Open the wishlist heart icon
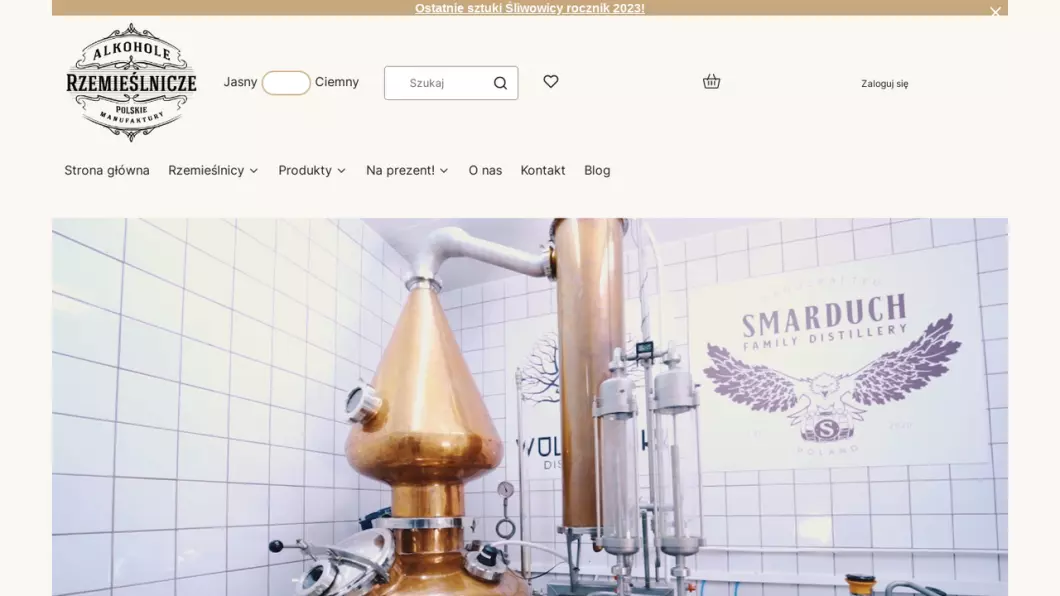This screenshot has width=1060, height=596. 551,81
